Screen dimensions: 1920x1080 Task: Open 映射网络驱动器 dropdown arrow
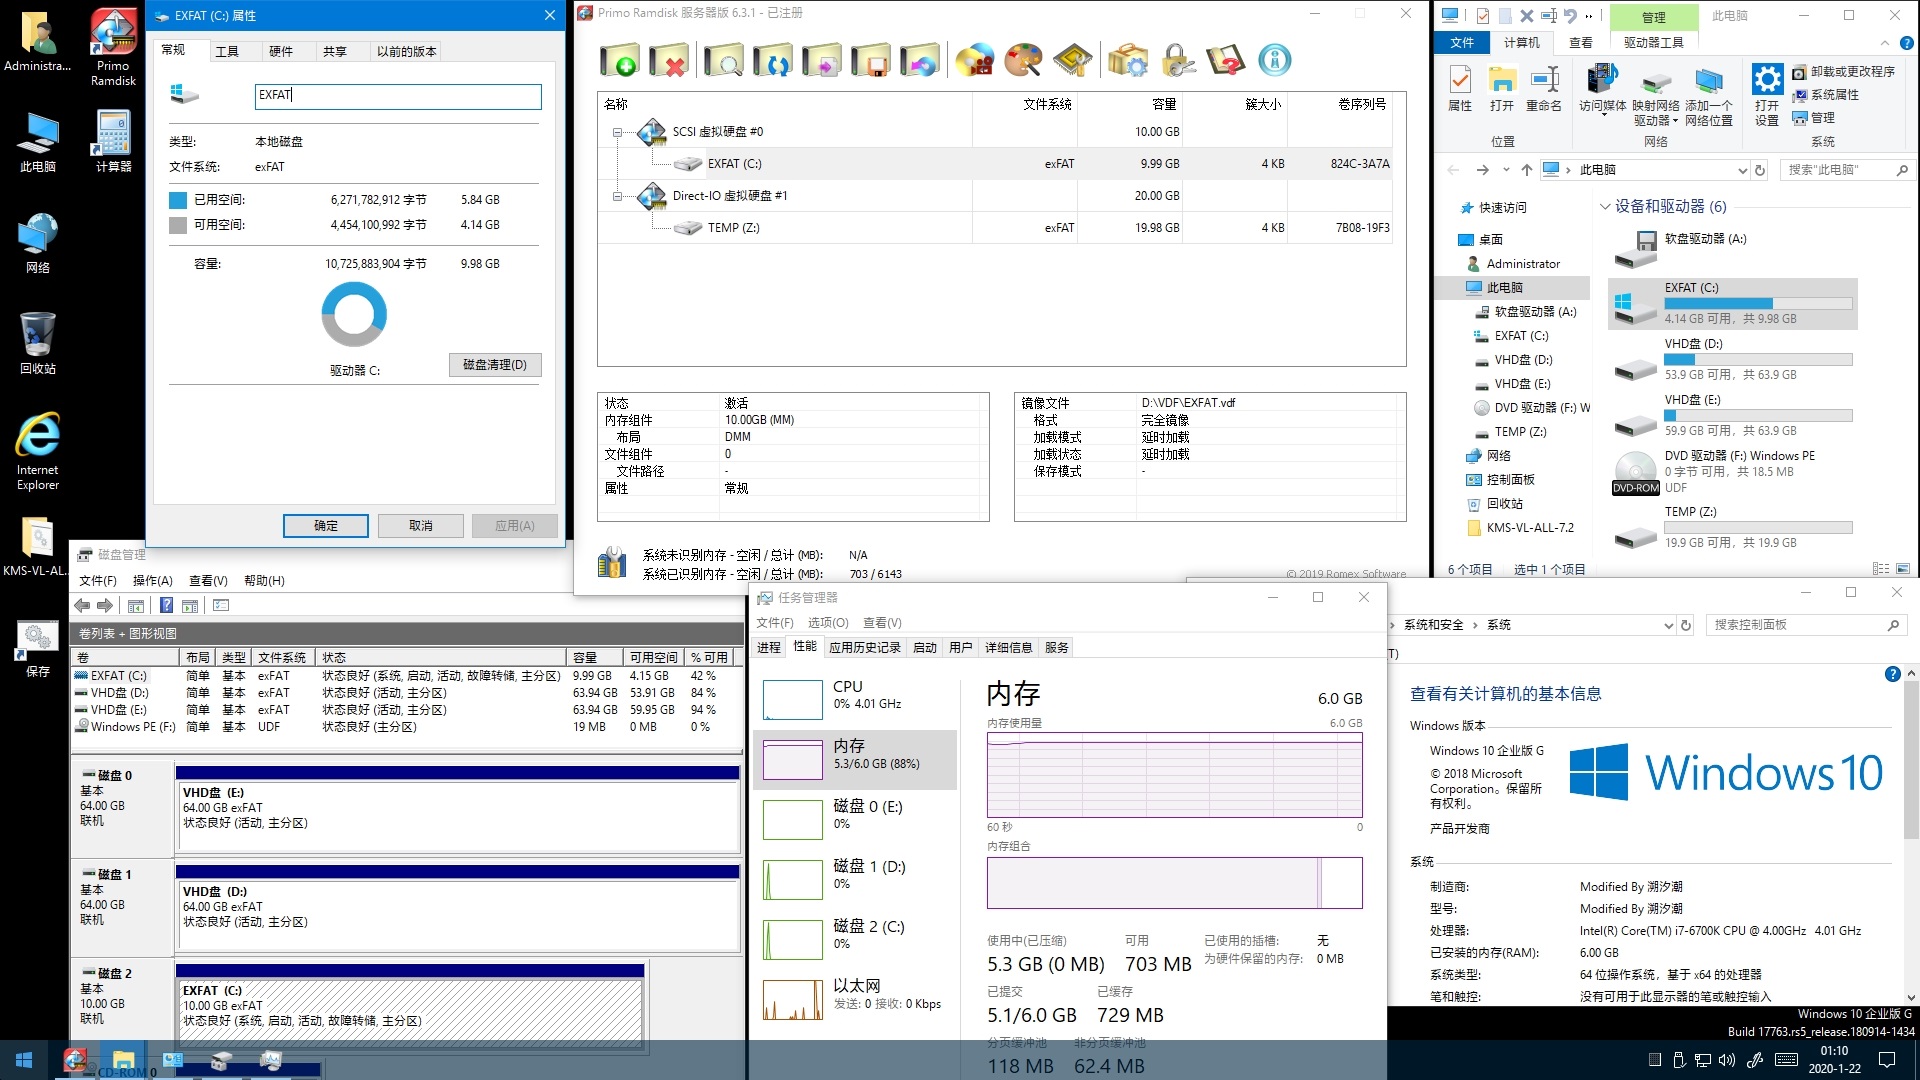1675,121
